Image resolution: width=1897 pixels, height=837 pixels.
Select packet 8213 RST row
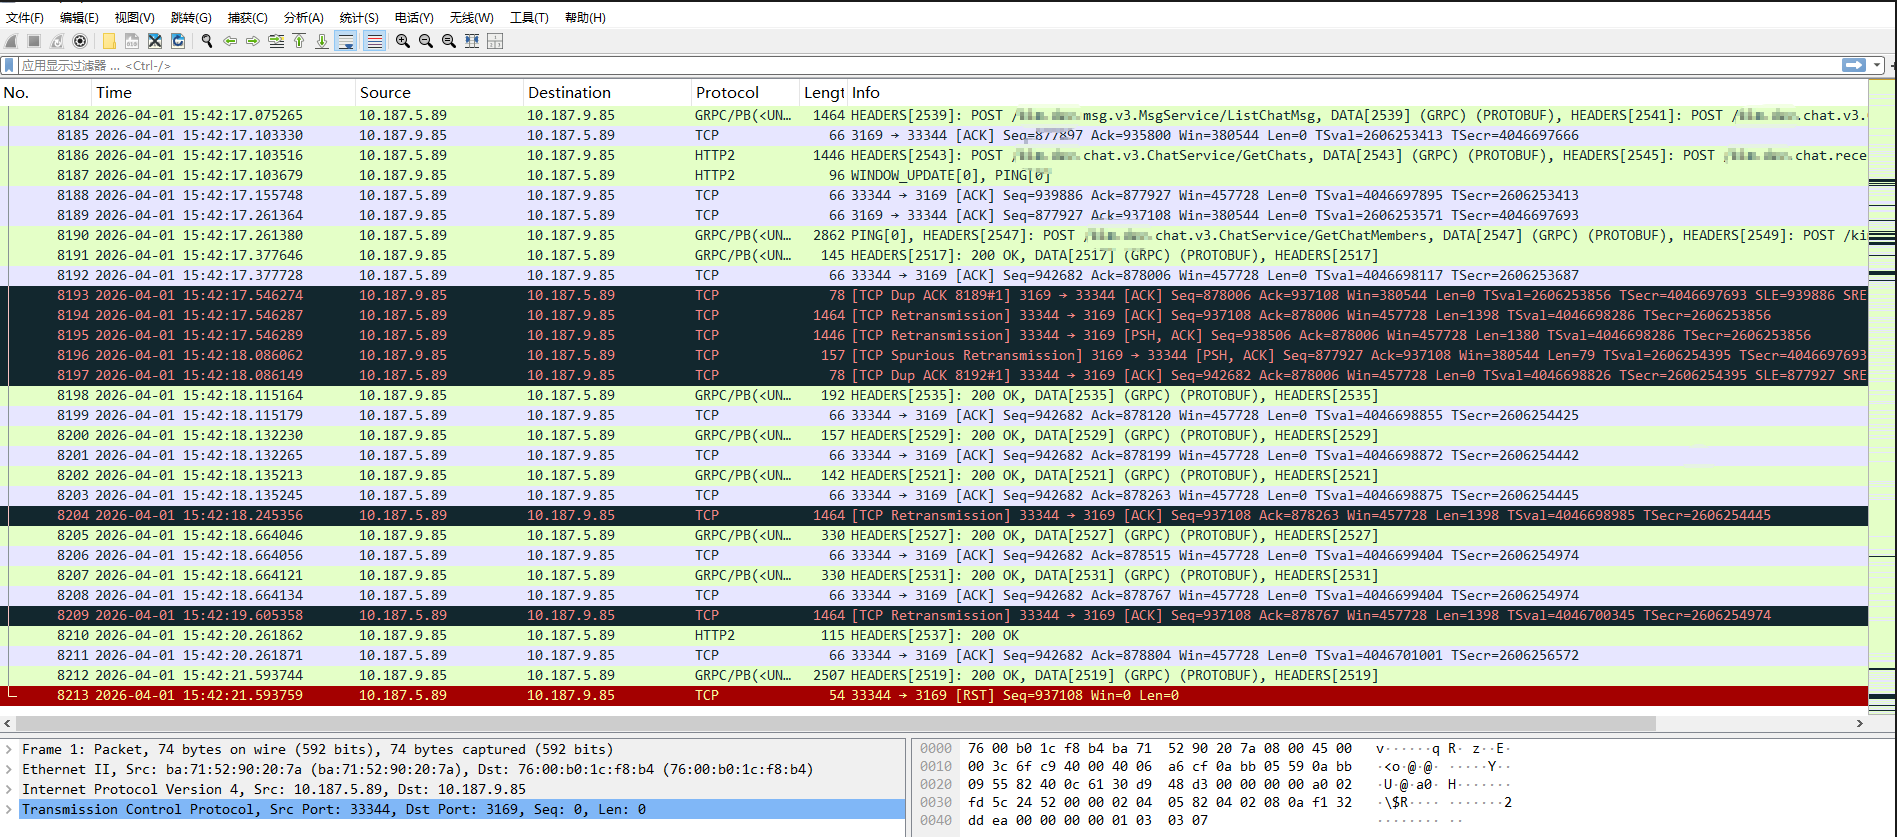click(x=934, y=695)
